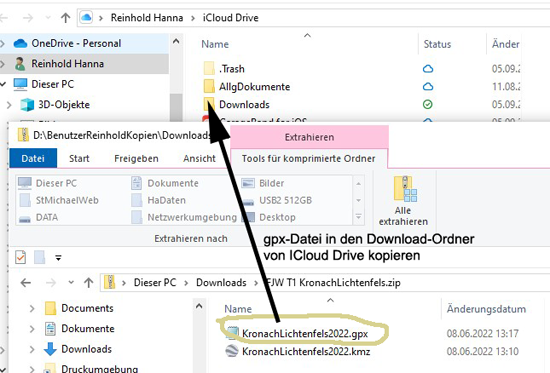Click Downloads breadcrumb in zip window
Screen dimensions: 550x373
(221, 282)
